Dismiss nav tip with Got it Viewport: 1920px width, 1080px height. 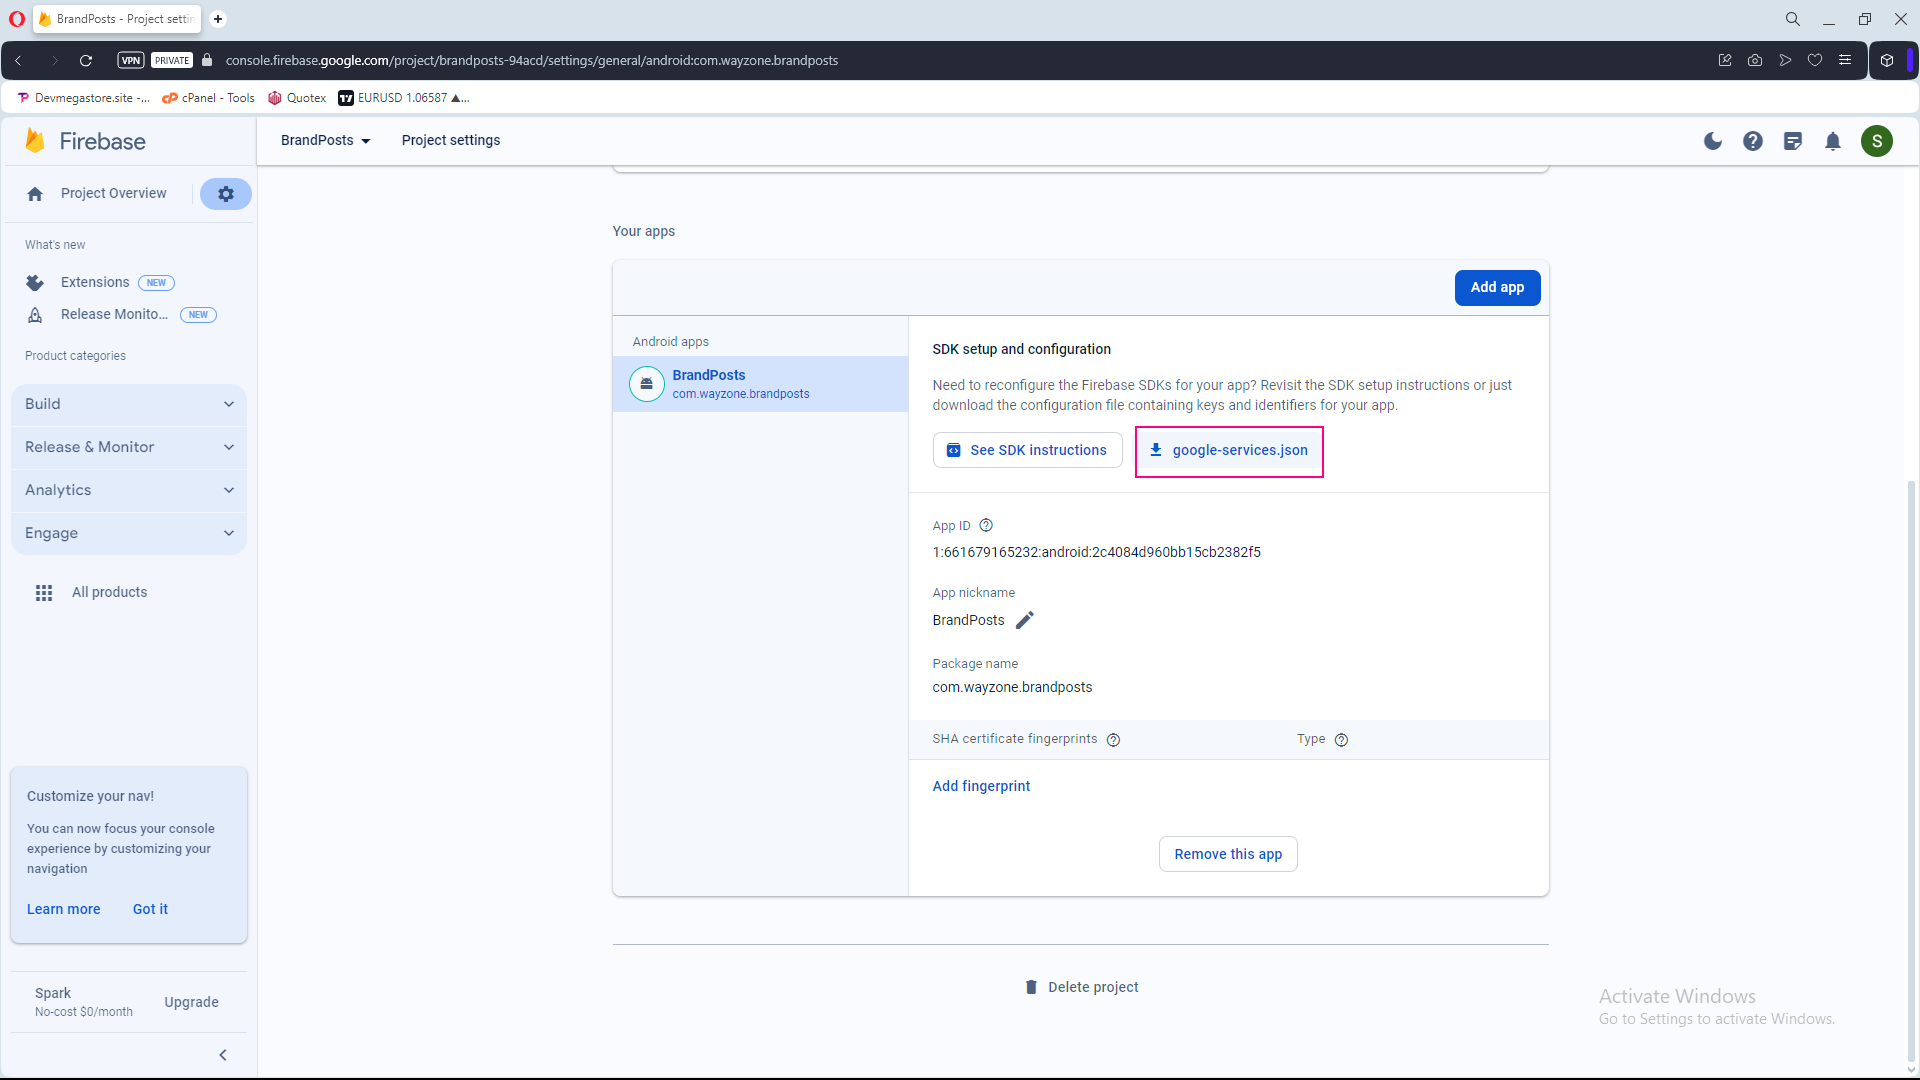(150, 909)
